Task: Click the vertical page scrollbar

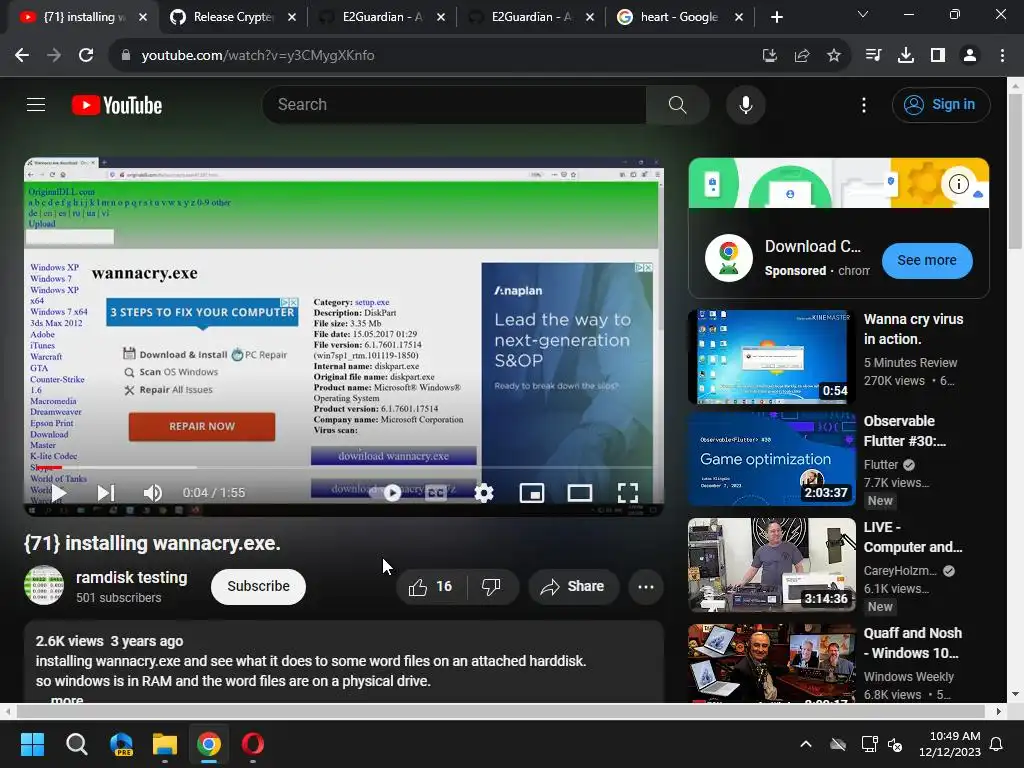Action: click(1015, 171)
